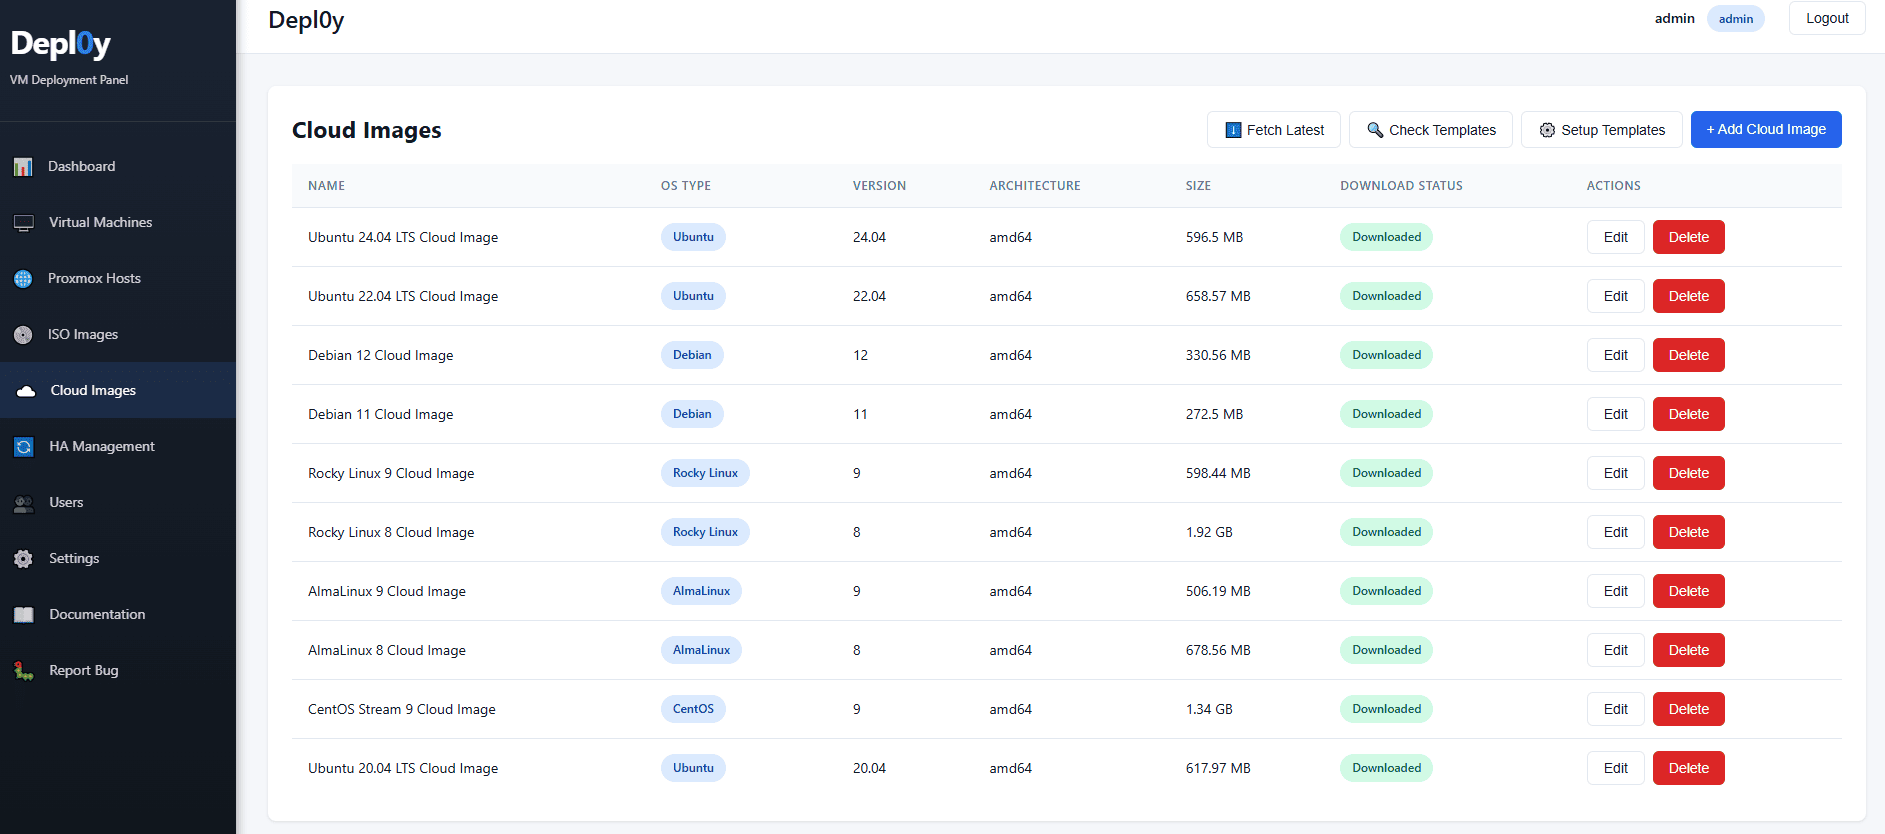The width and height of the screenshot is (1885, 834).
Task: Log out using the Logout button
Action: click(x=1826, y=19)
